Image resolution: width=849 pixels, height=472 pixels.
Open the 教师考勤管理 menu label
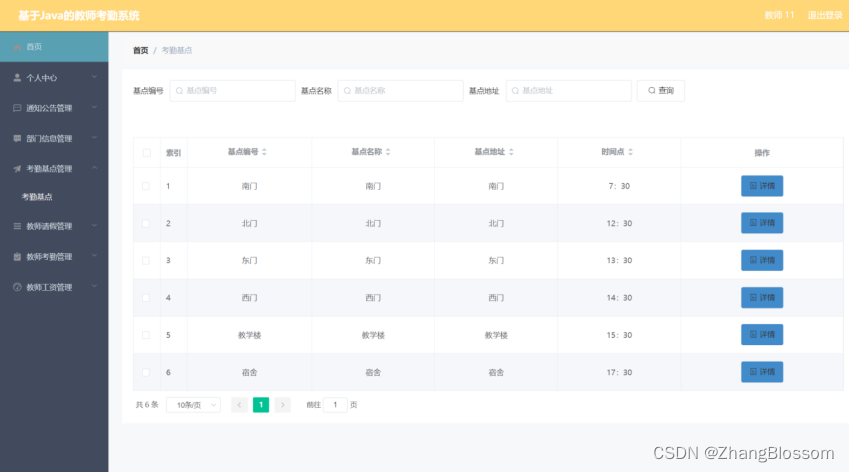click(x=49, y=257)
